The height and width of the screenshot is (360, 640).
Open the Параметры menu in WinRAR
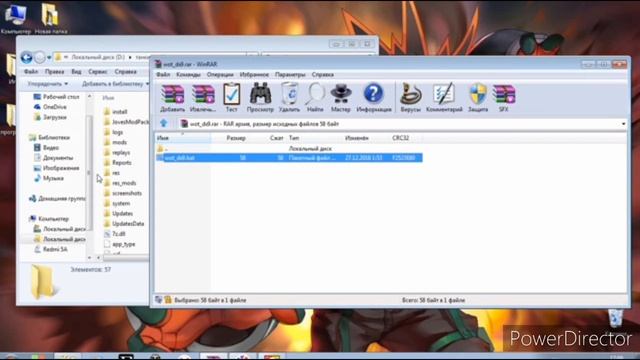pos(290,75)
